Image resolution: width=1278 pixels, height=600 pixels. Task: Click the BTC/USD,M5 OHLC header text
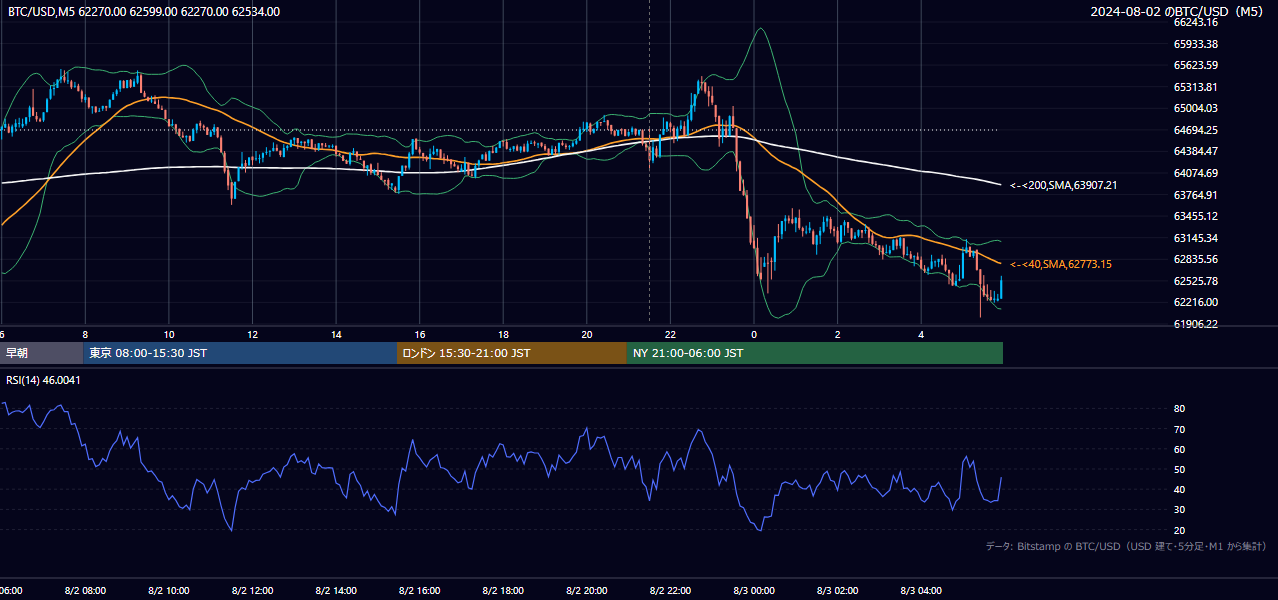(x=144, y=12)
